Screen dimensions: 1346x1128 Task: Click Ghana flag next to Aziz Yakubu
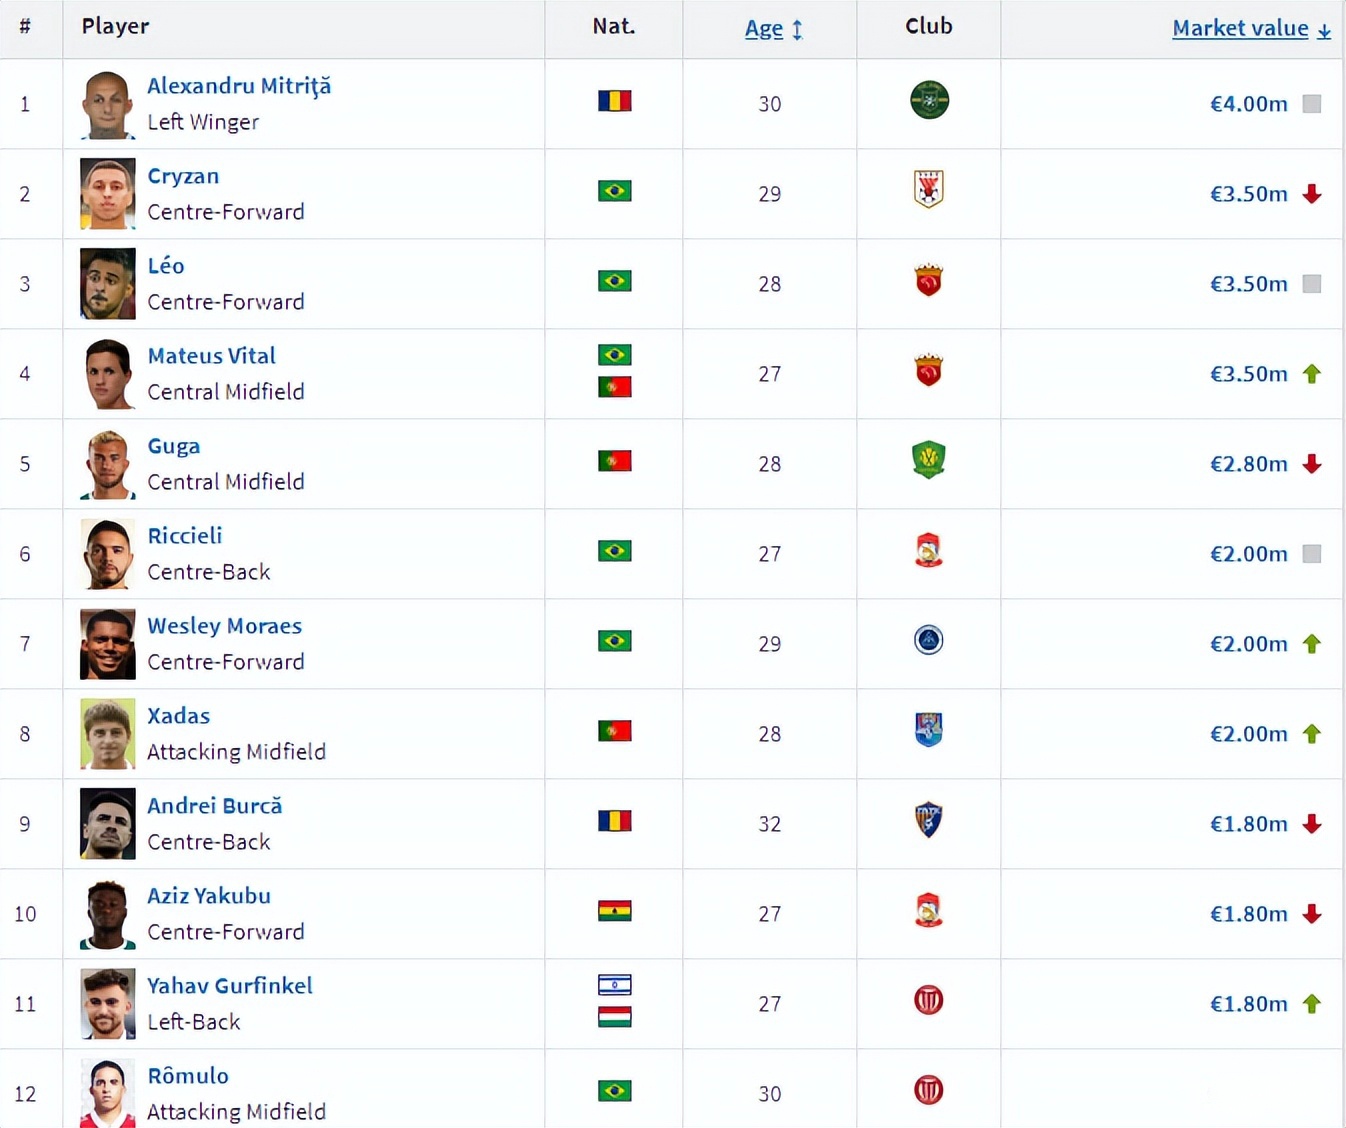coord(614,911)
